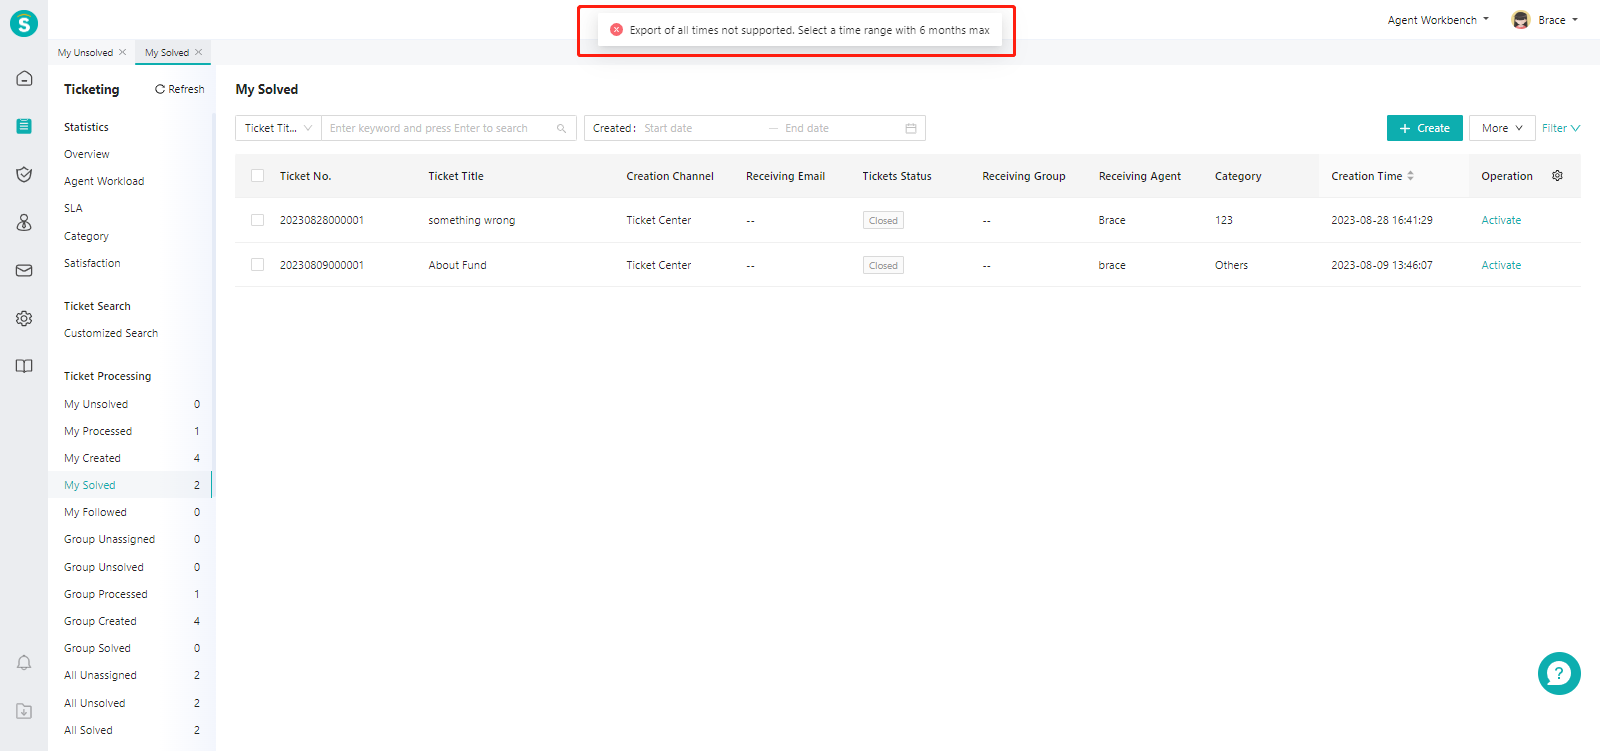Expand the Filter options
1600x751 pixels.
[1560, 128]
